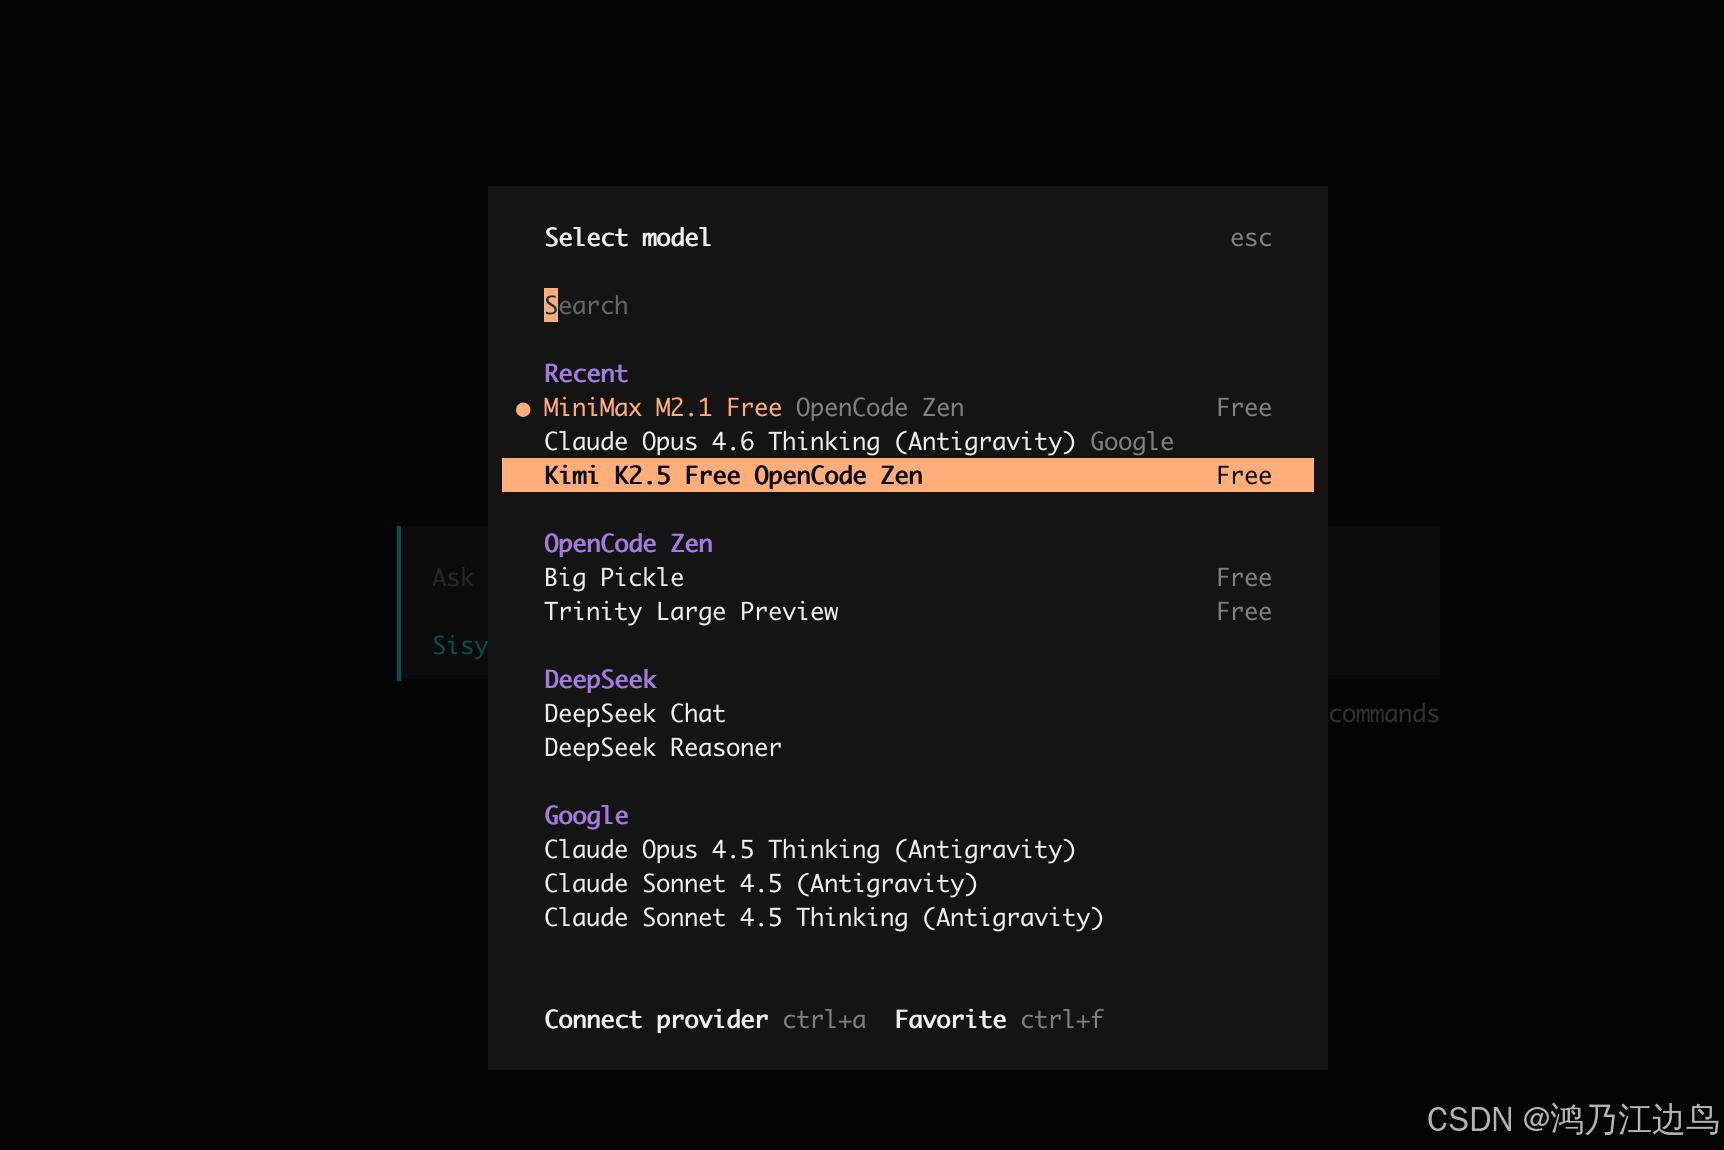The height and width of the screenshot is (1150, 1724).
Task: Click the Google section heading
Action: click(x=586, y=816)
